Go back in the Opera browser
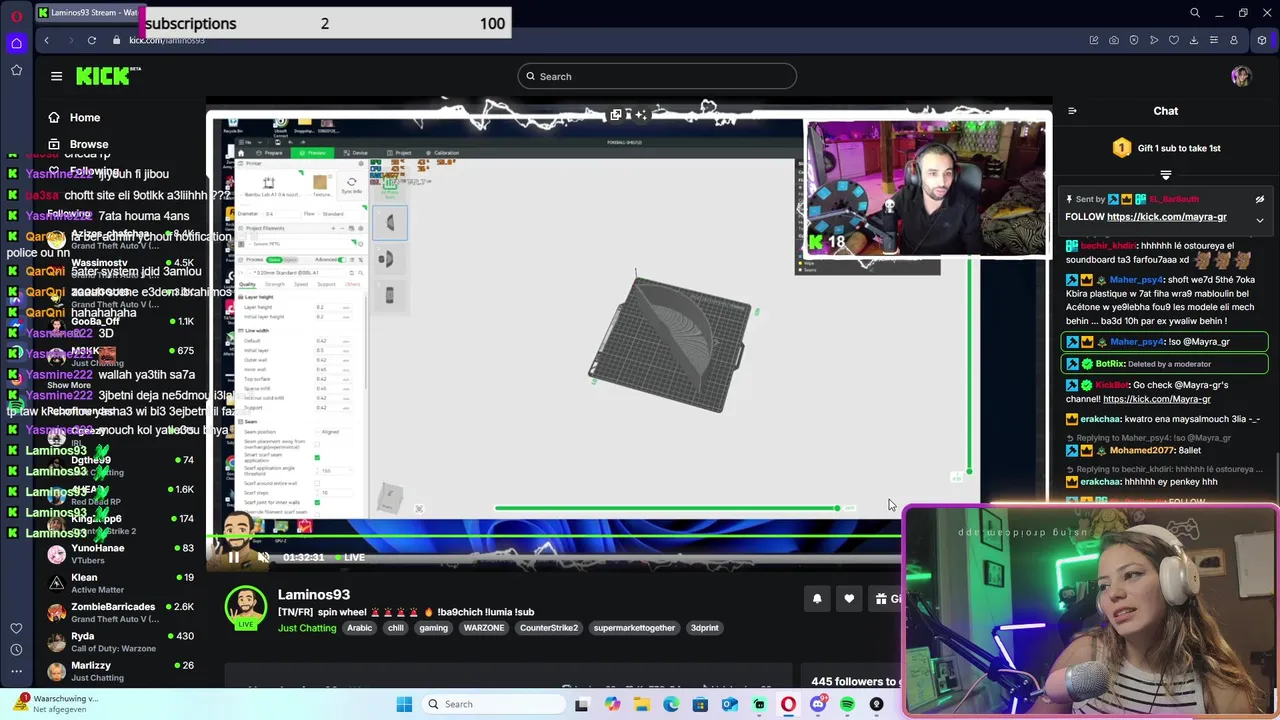Image resolution: width=1280 pixels, height=720 pixels. [x=46, y=40]
